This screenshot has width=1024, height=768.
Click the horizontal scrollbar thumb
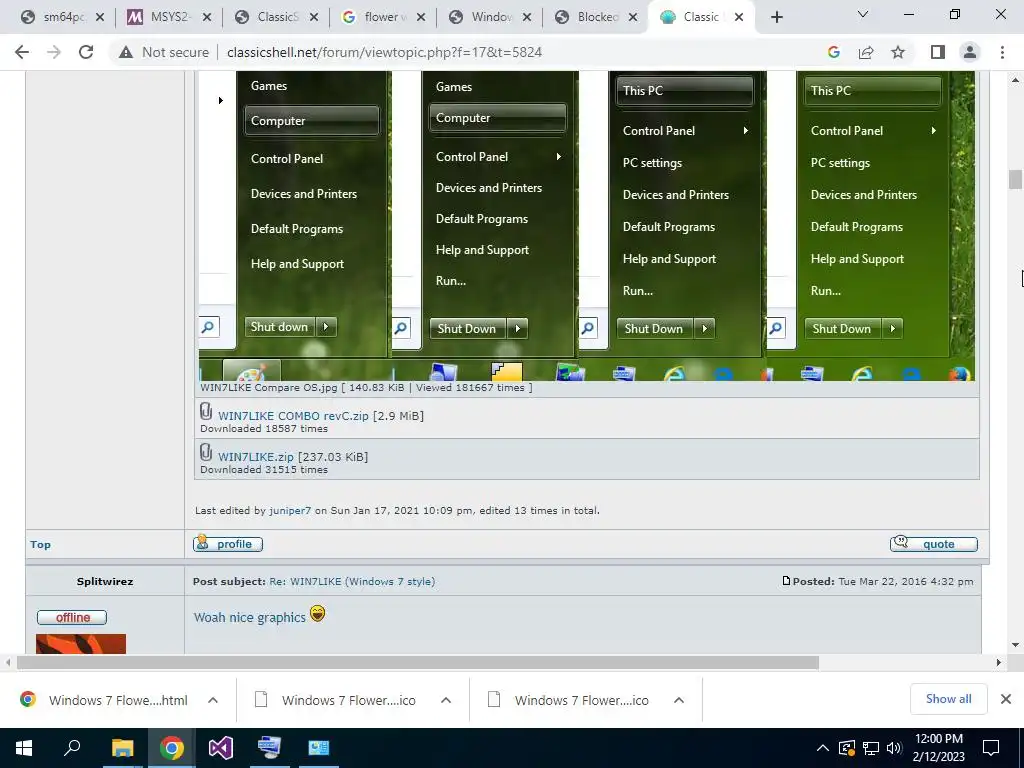(418, 663)
